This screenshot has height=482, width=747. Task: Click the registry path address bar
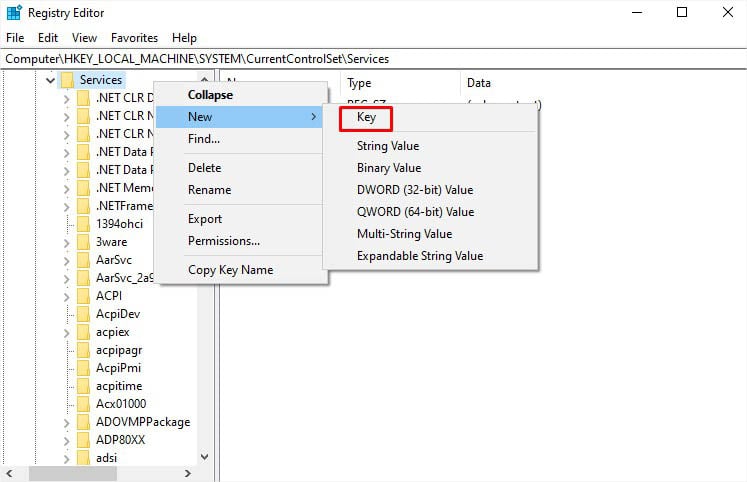[x=374, y=59]
